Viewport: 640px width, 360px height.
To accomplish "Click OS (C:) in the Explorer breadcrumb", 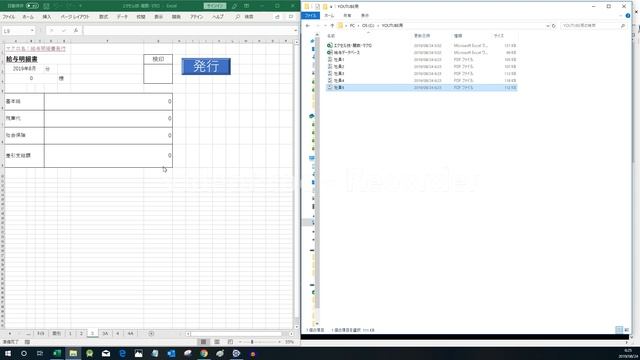I will tap(368, 26).
